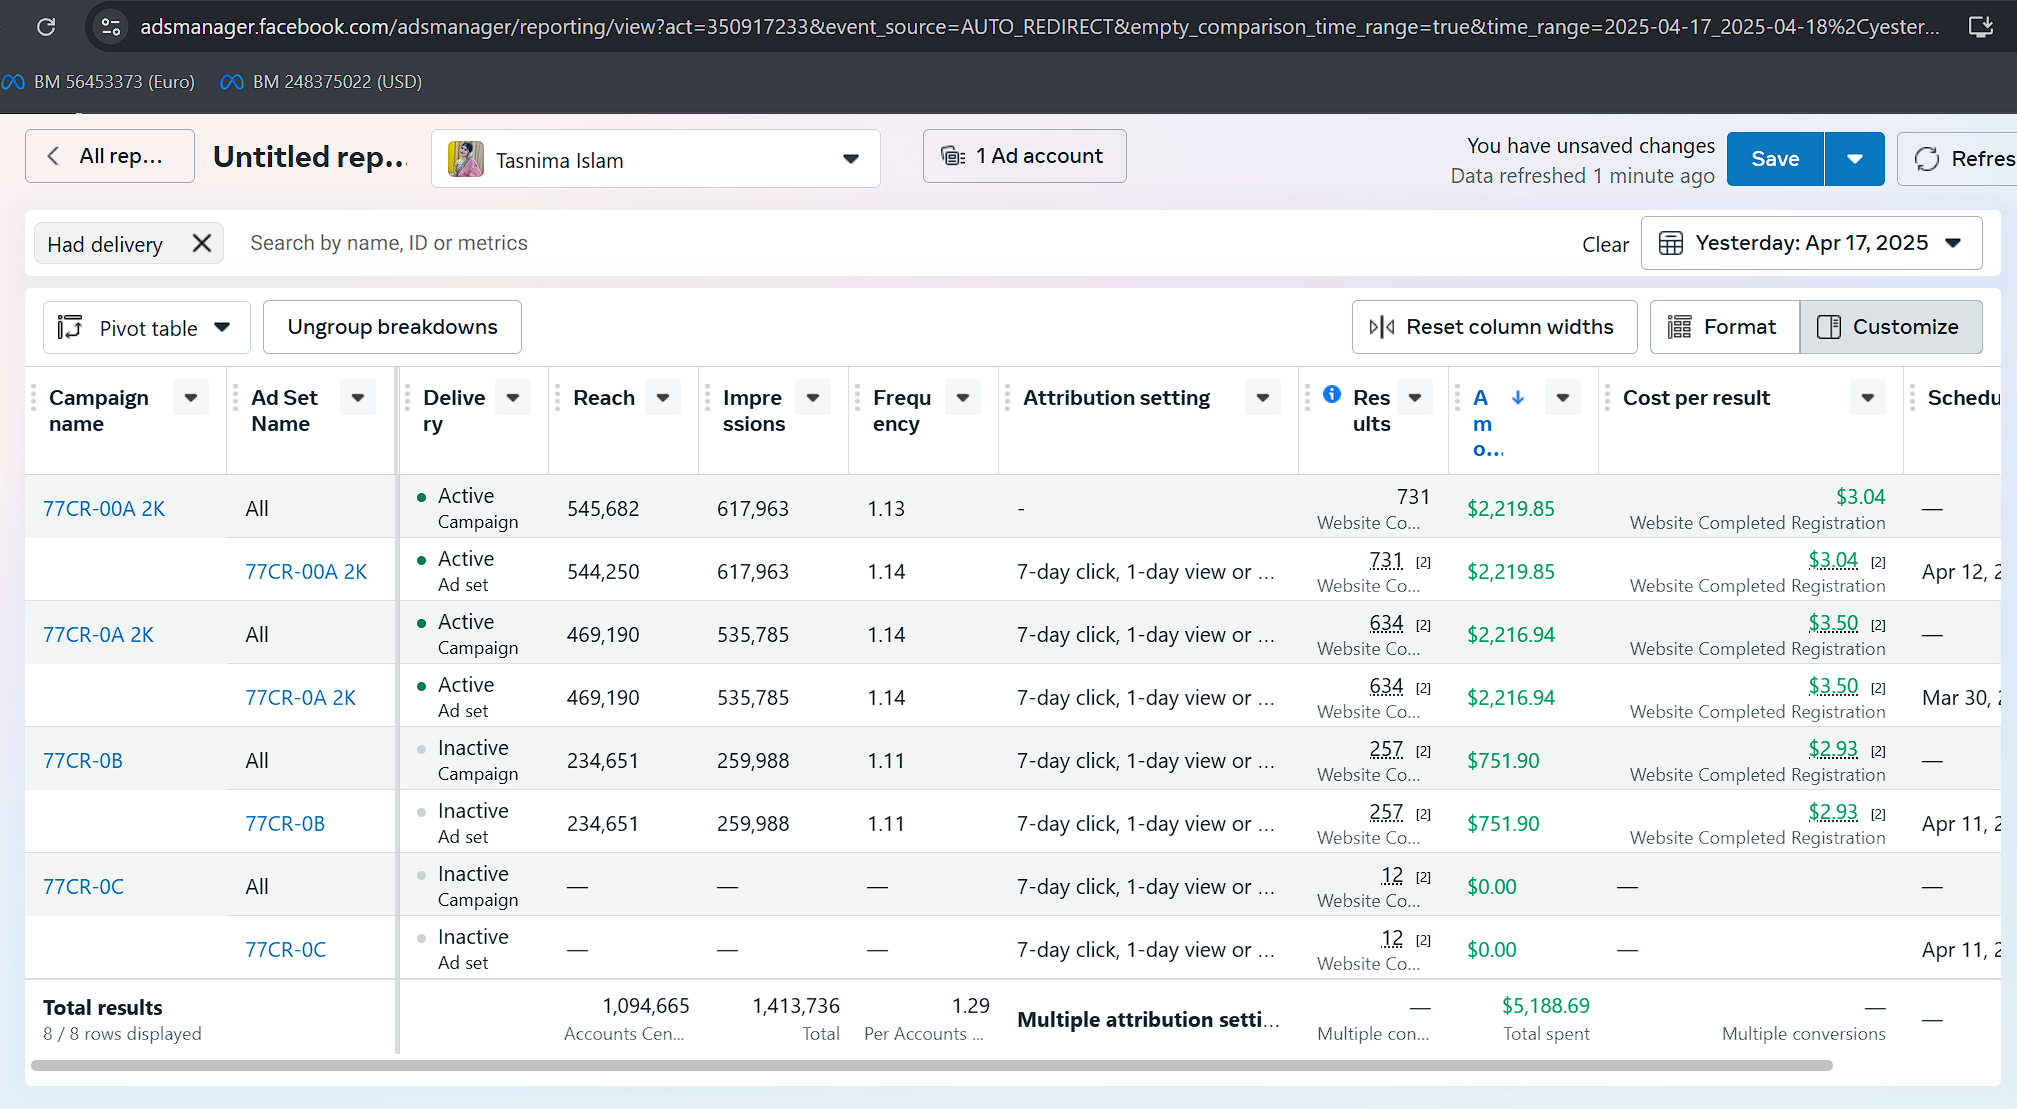This screenshot has width=2017, height=1109.
Task: Open the Format options
Action: 1723,327
